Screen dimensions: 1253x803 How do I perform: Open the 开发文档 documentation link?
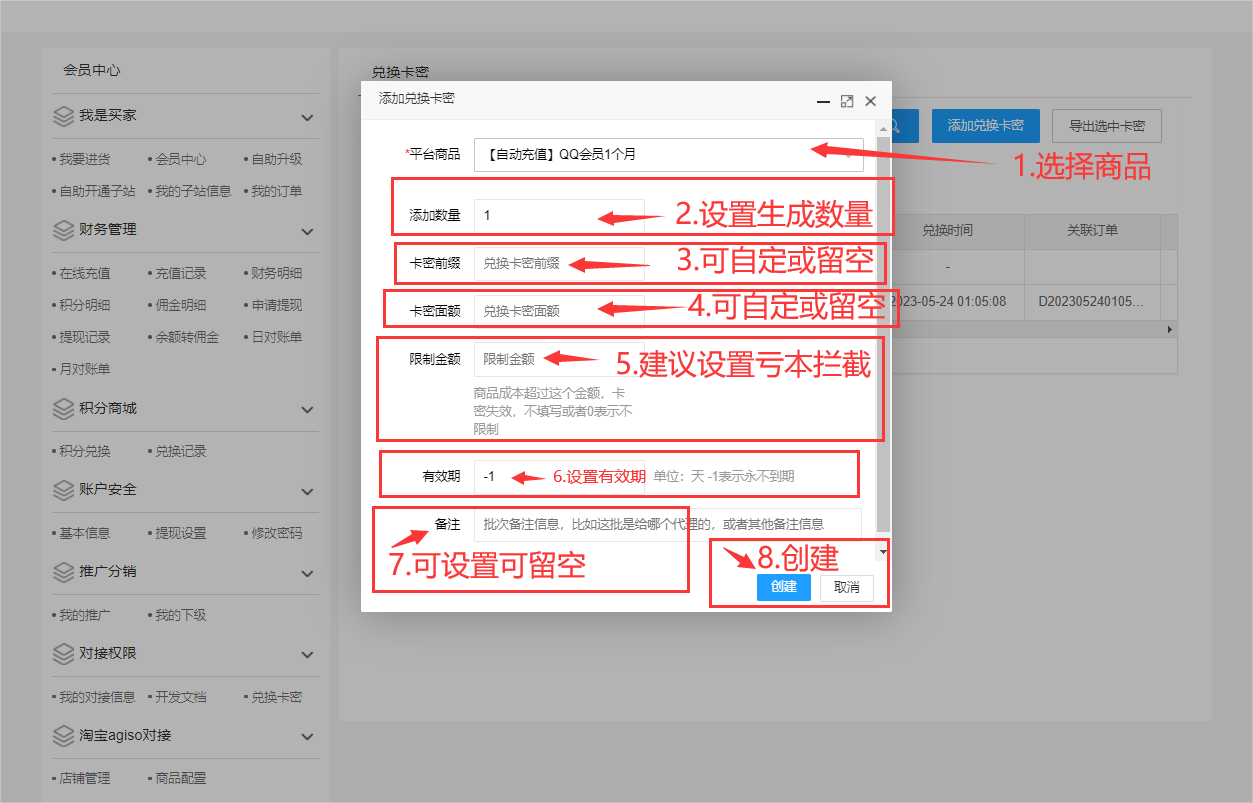[x=179, y=696]
